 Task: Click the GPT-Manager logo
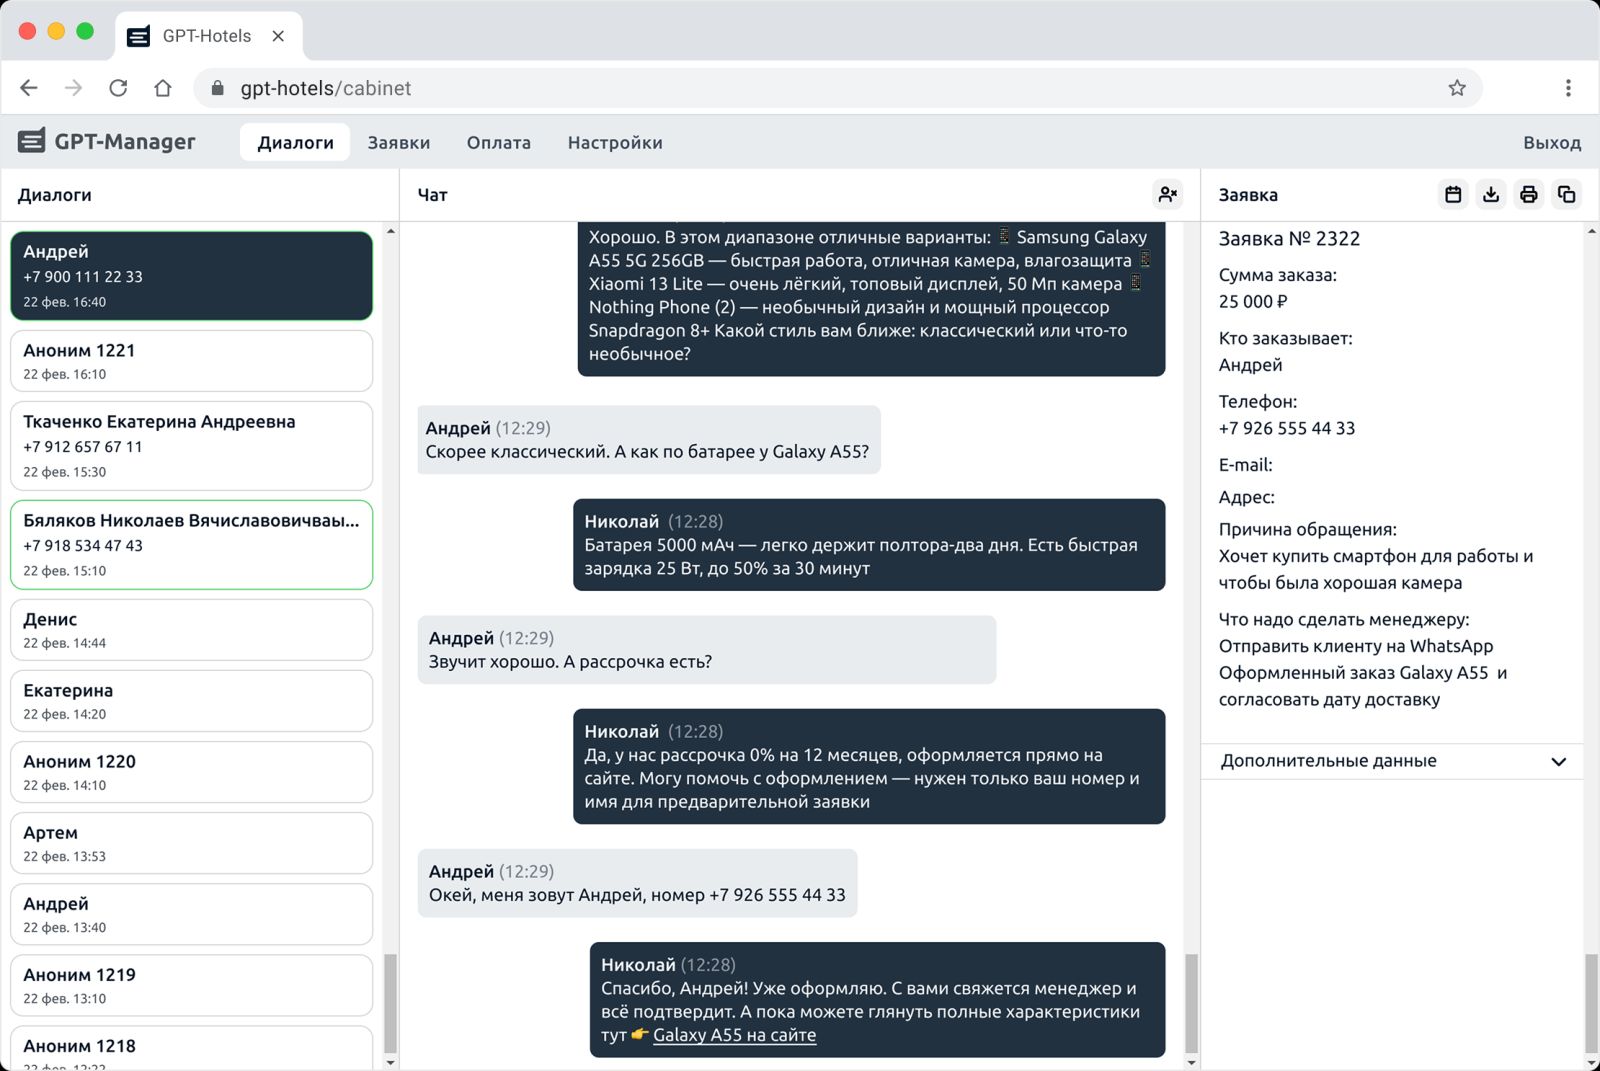pos(107,142)
